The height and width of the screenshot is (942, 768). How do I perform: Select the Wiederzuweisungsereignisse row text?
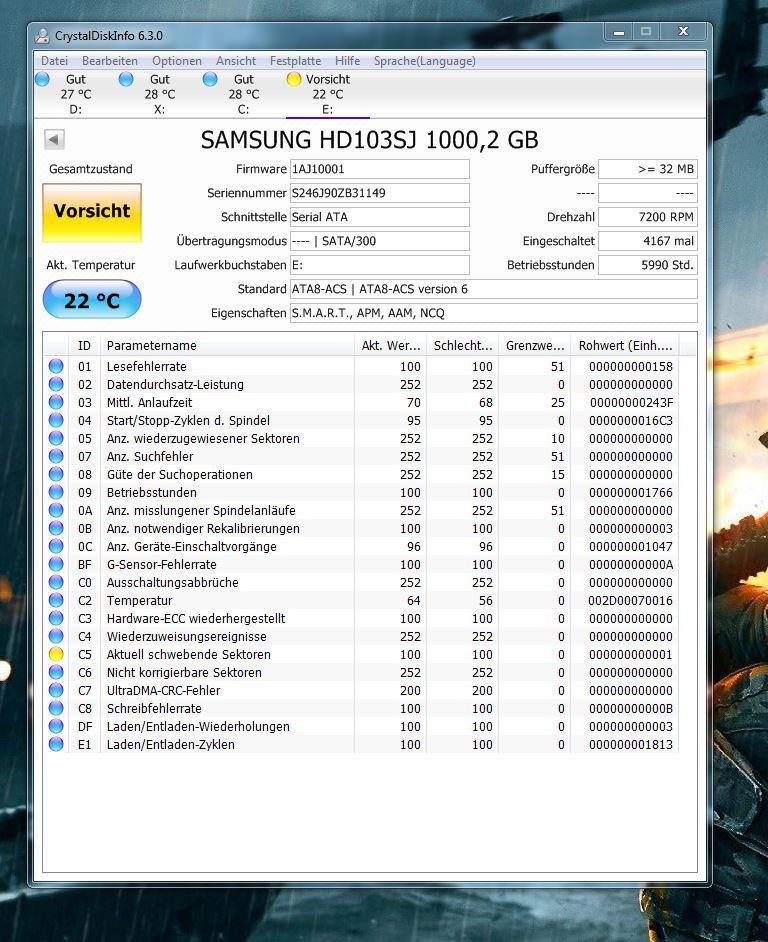[x=186, y=637]
